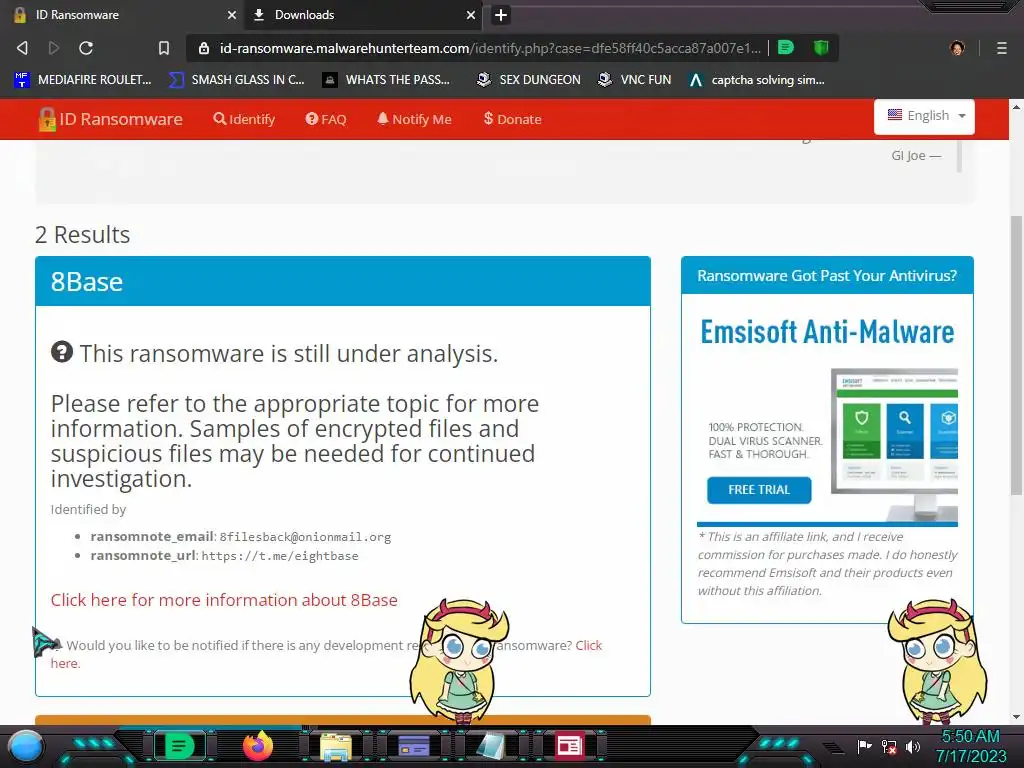Open the captcha solving sim... bookmark
The width and height of the screenshot is (1024, 768).
(757, 80)
